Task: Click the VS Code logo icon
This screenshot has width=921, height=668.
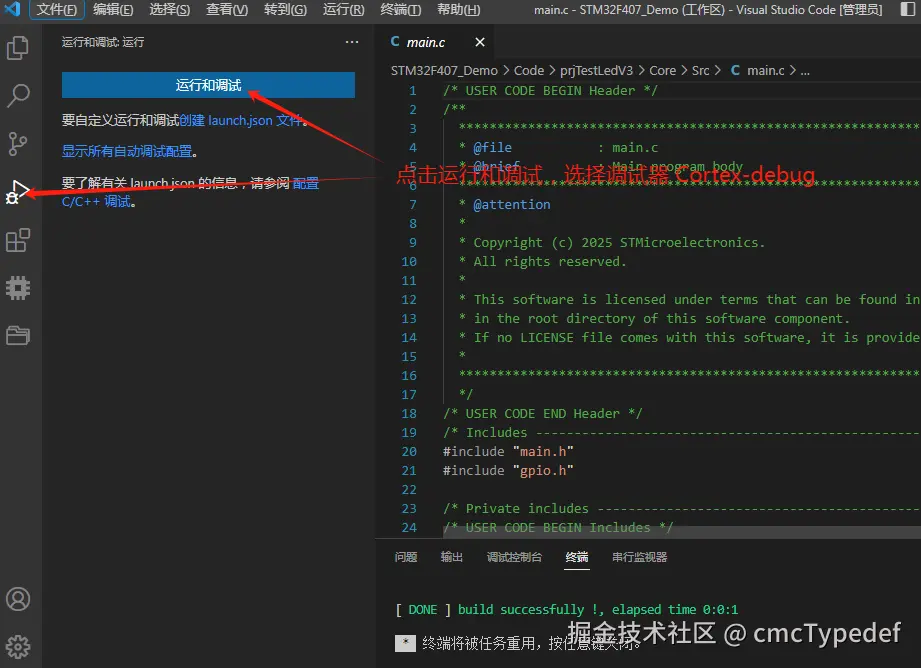Action: (x=12, y=9)
